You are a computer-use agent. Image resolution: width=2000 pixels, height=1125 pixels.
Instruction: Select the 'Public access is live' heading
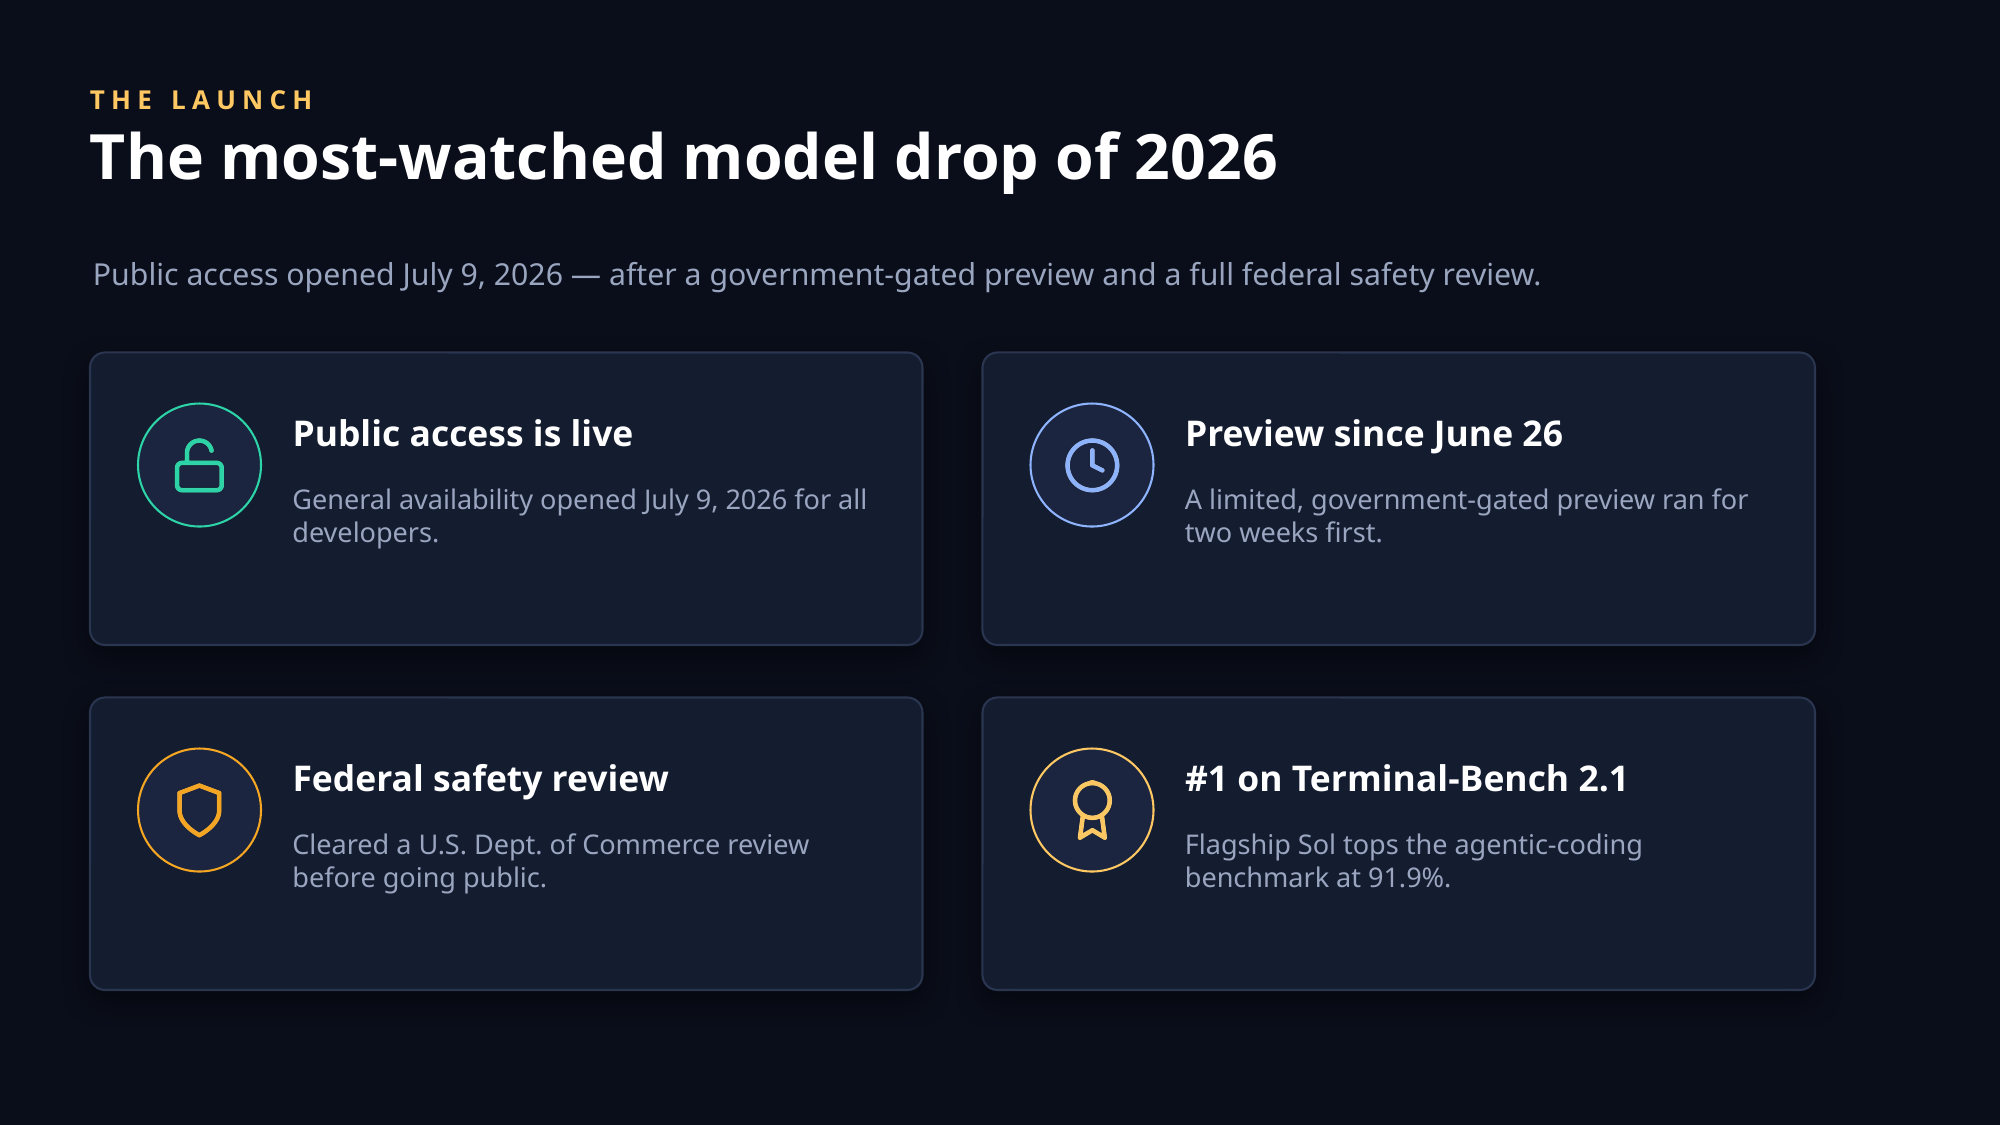click(x=462, y=433)
